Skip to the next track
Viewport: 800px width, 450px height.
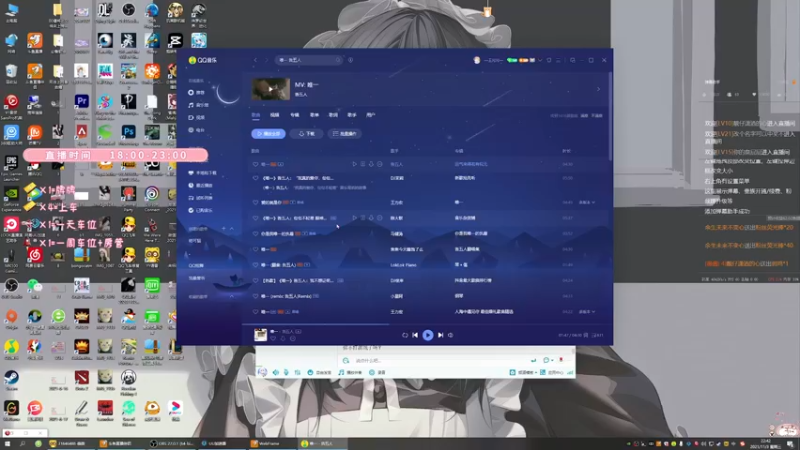(440, 335)
